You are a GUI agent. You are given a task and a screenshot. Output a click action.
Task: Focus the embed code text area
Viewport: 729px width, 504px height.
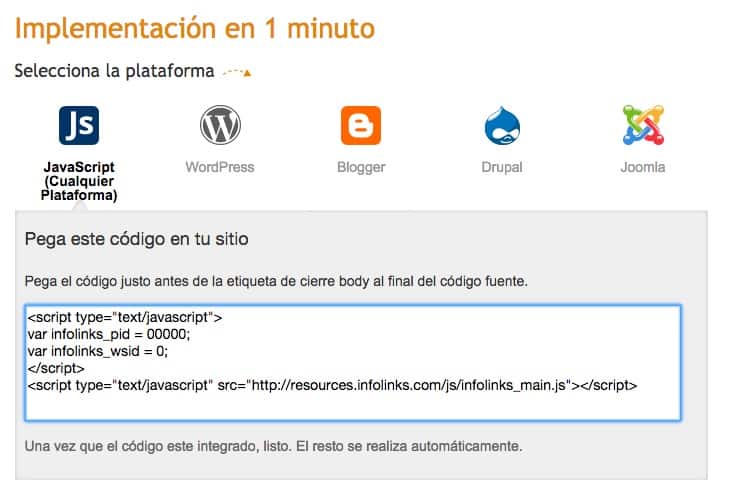[x=353, y=363]
